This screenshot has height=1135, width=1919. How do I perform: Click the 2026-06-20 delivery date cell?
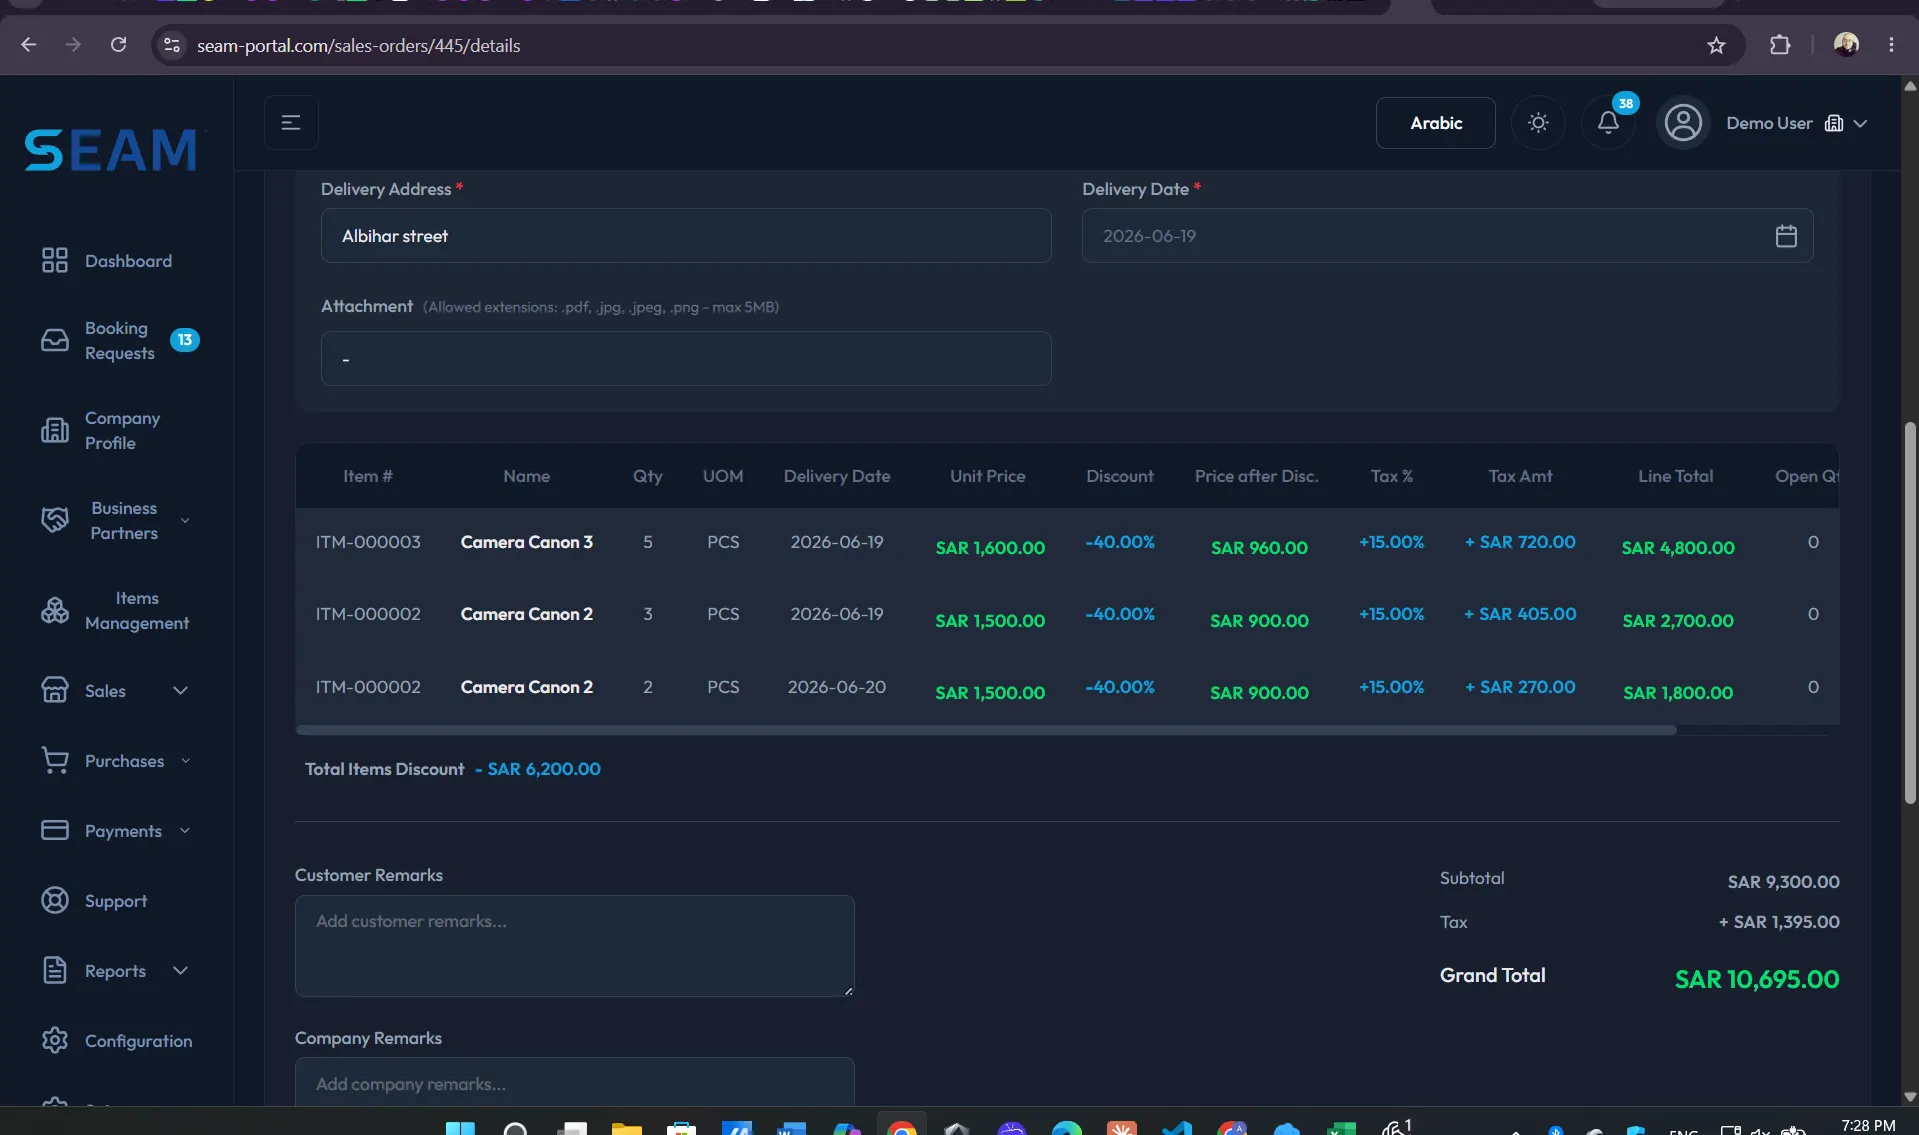pyautogui.click(x=836, y=687)
